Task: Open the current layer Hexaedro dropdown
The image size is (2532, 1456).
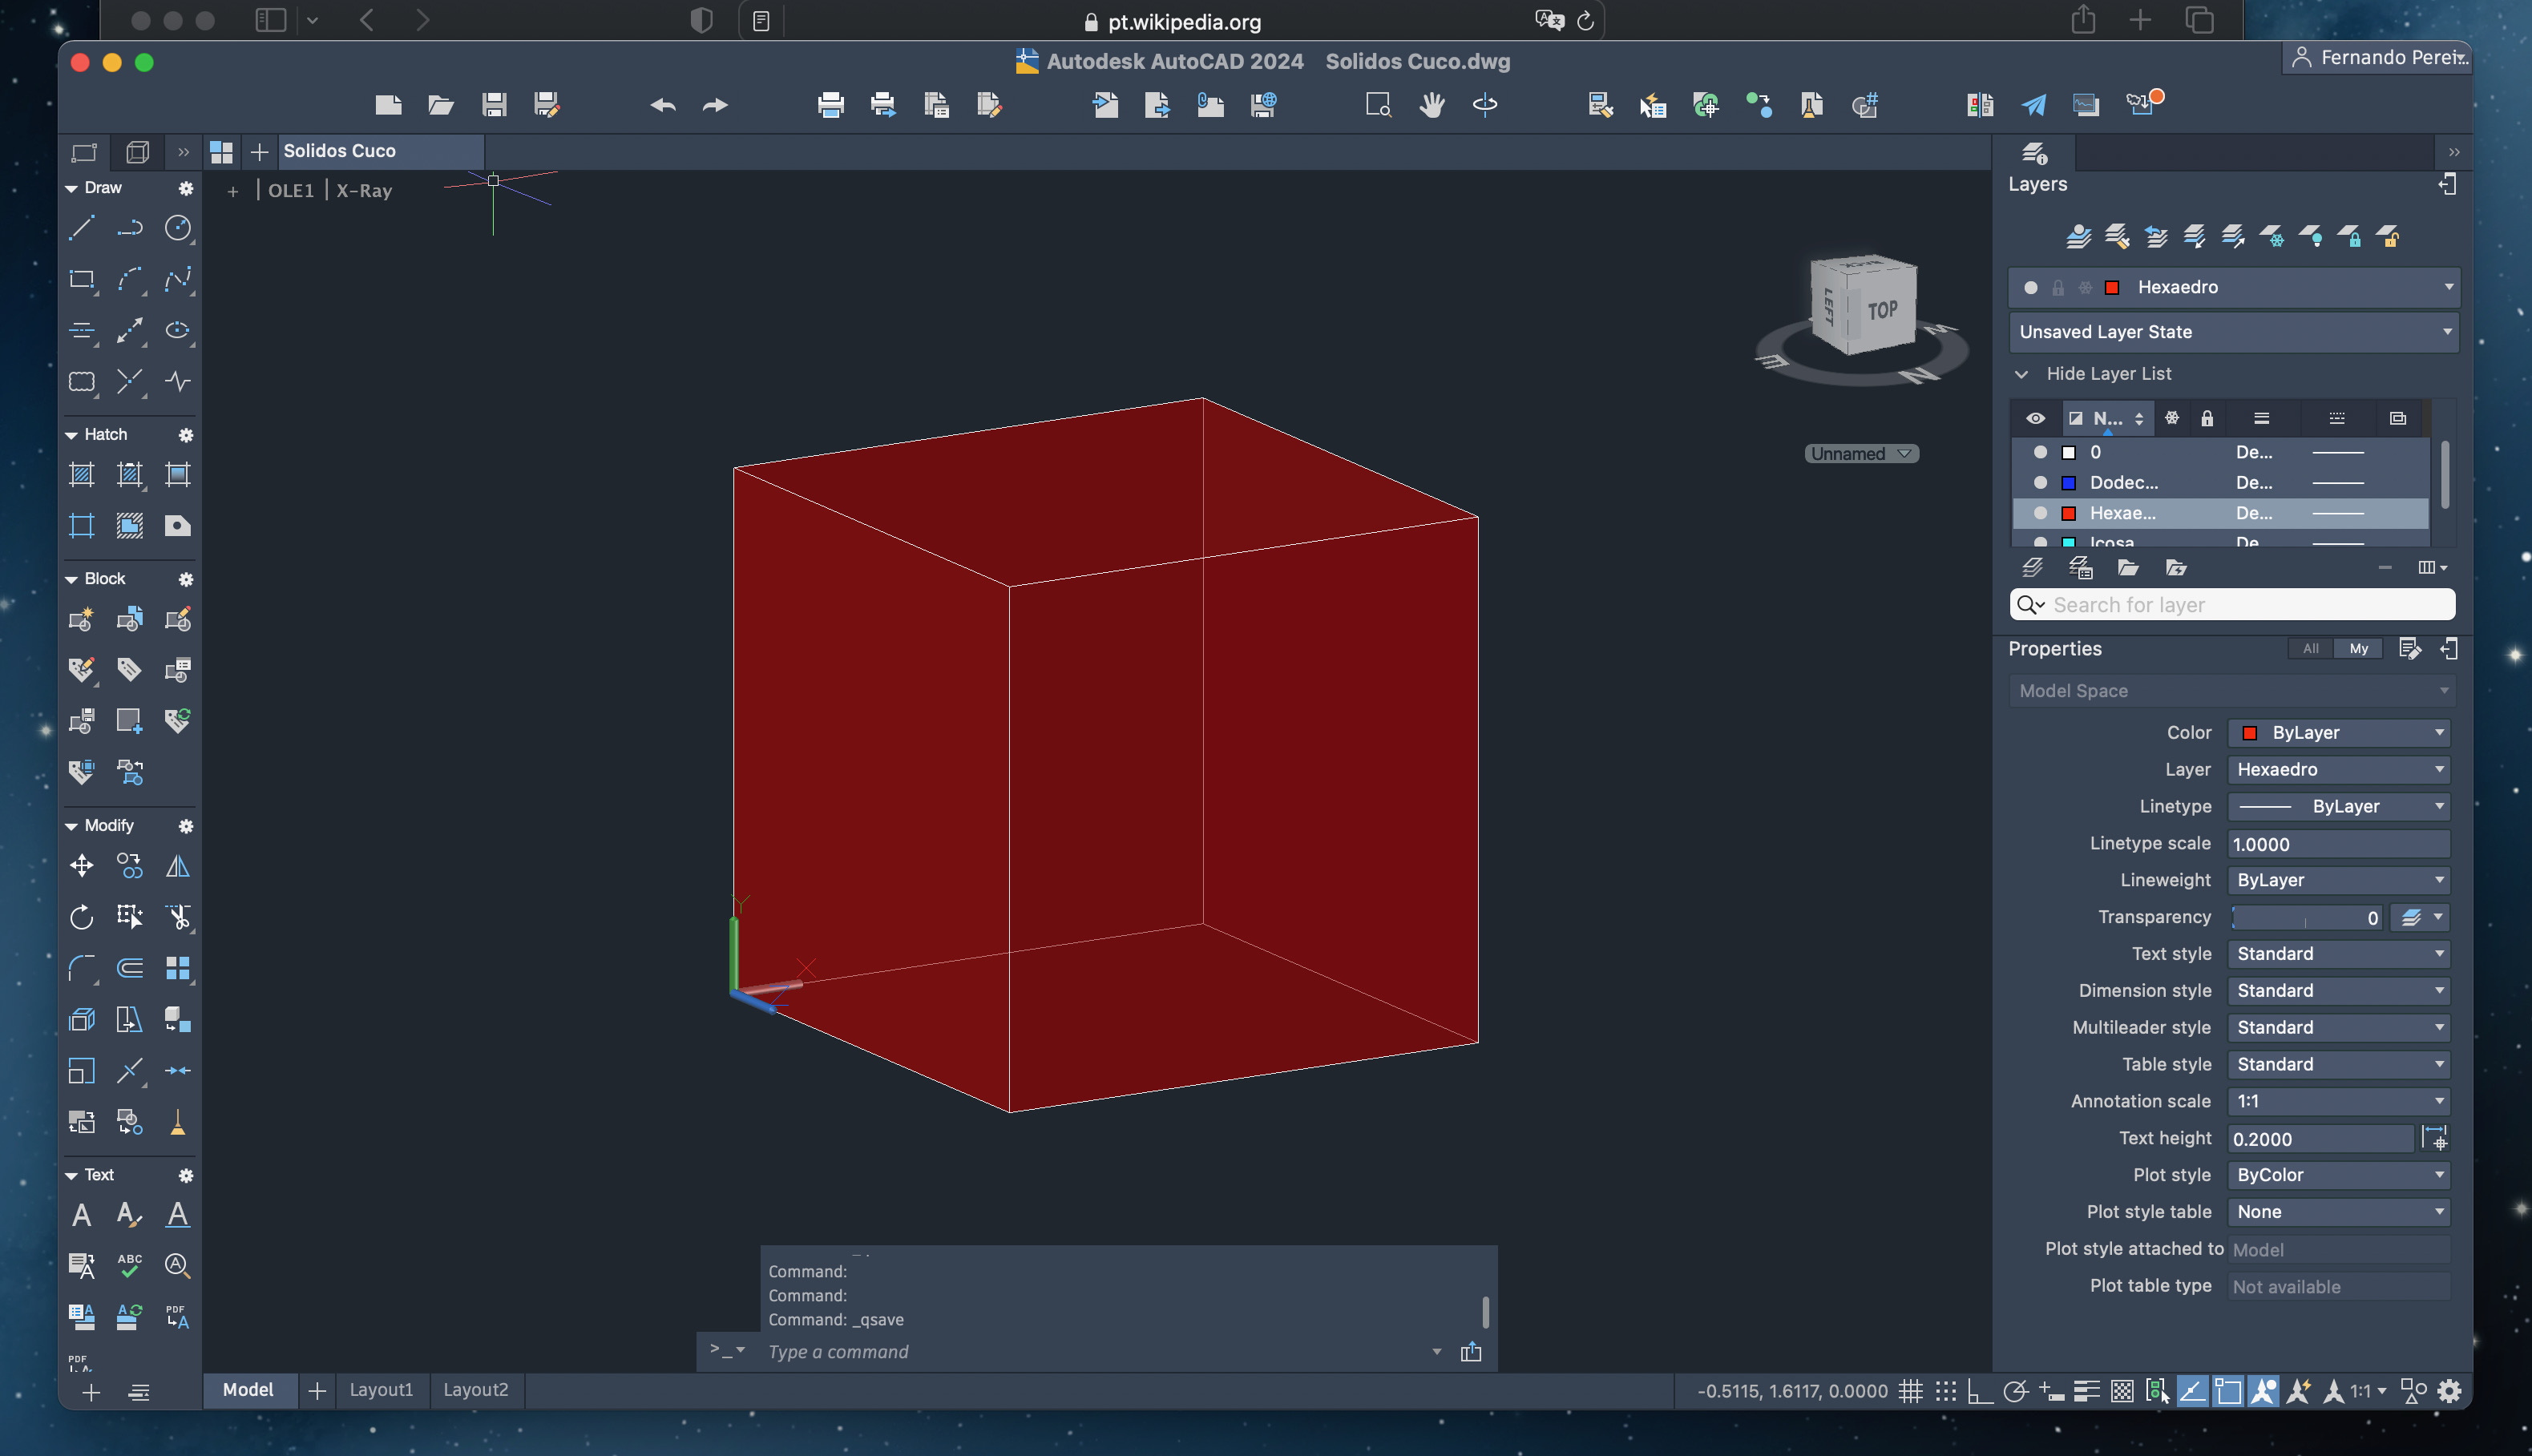Action: coord(2233,287)
